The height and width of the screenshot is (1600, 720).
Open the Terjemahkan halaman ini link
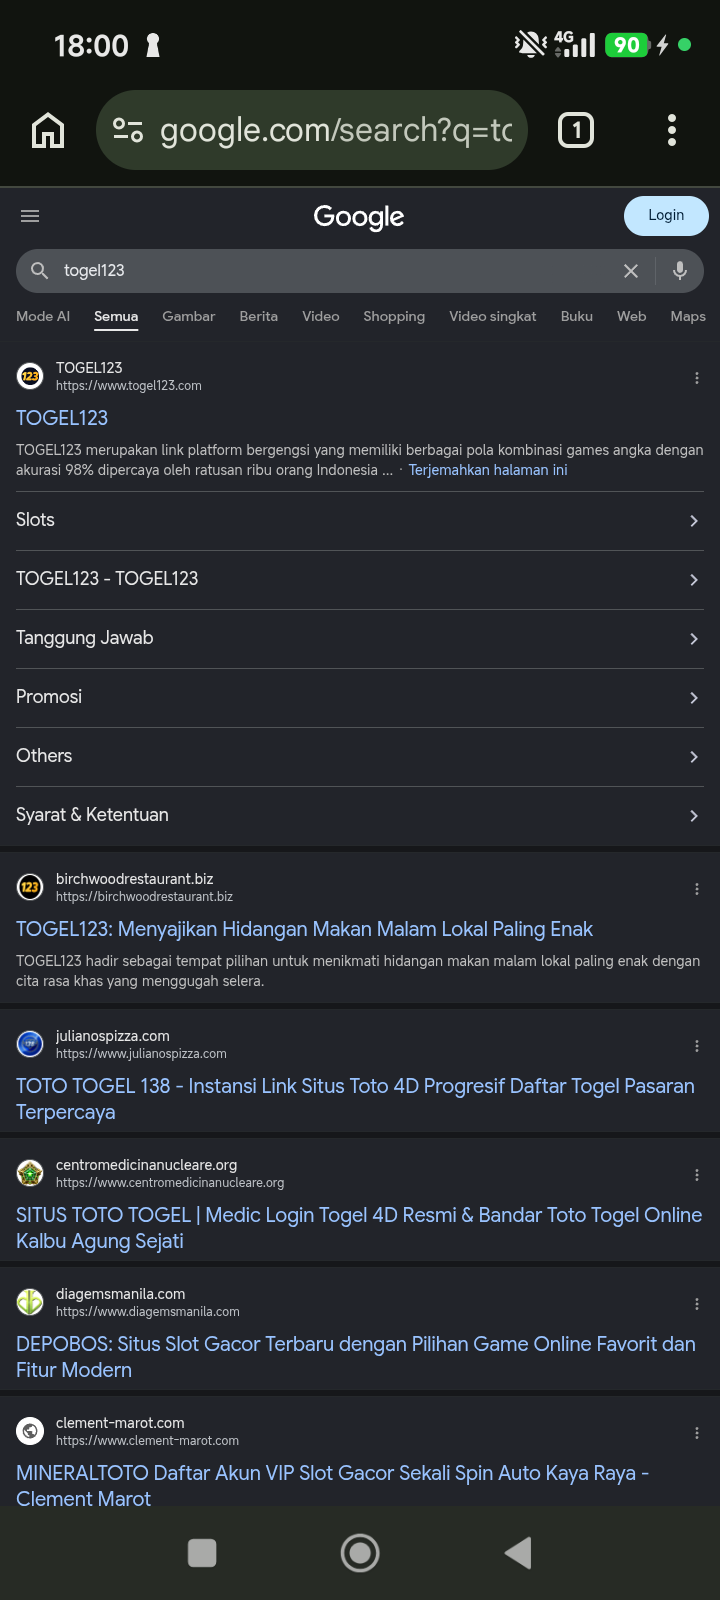tap(488, 470)
